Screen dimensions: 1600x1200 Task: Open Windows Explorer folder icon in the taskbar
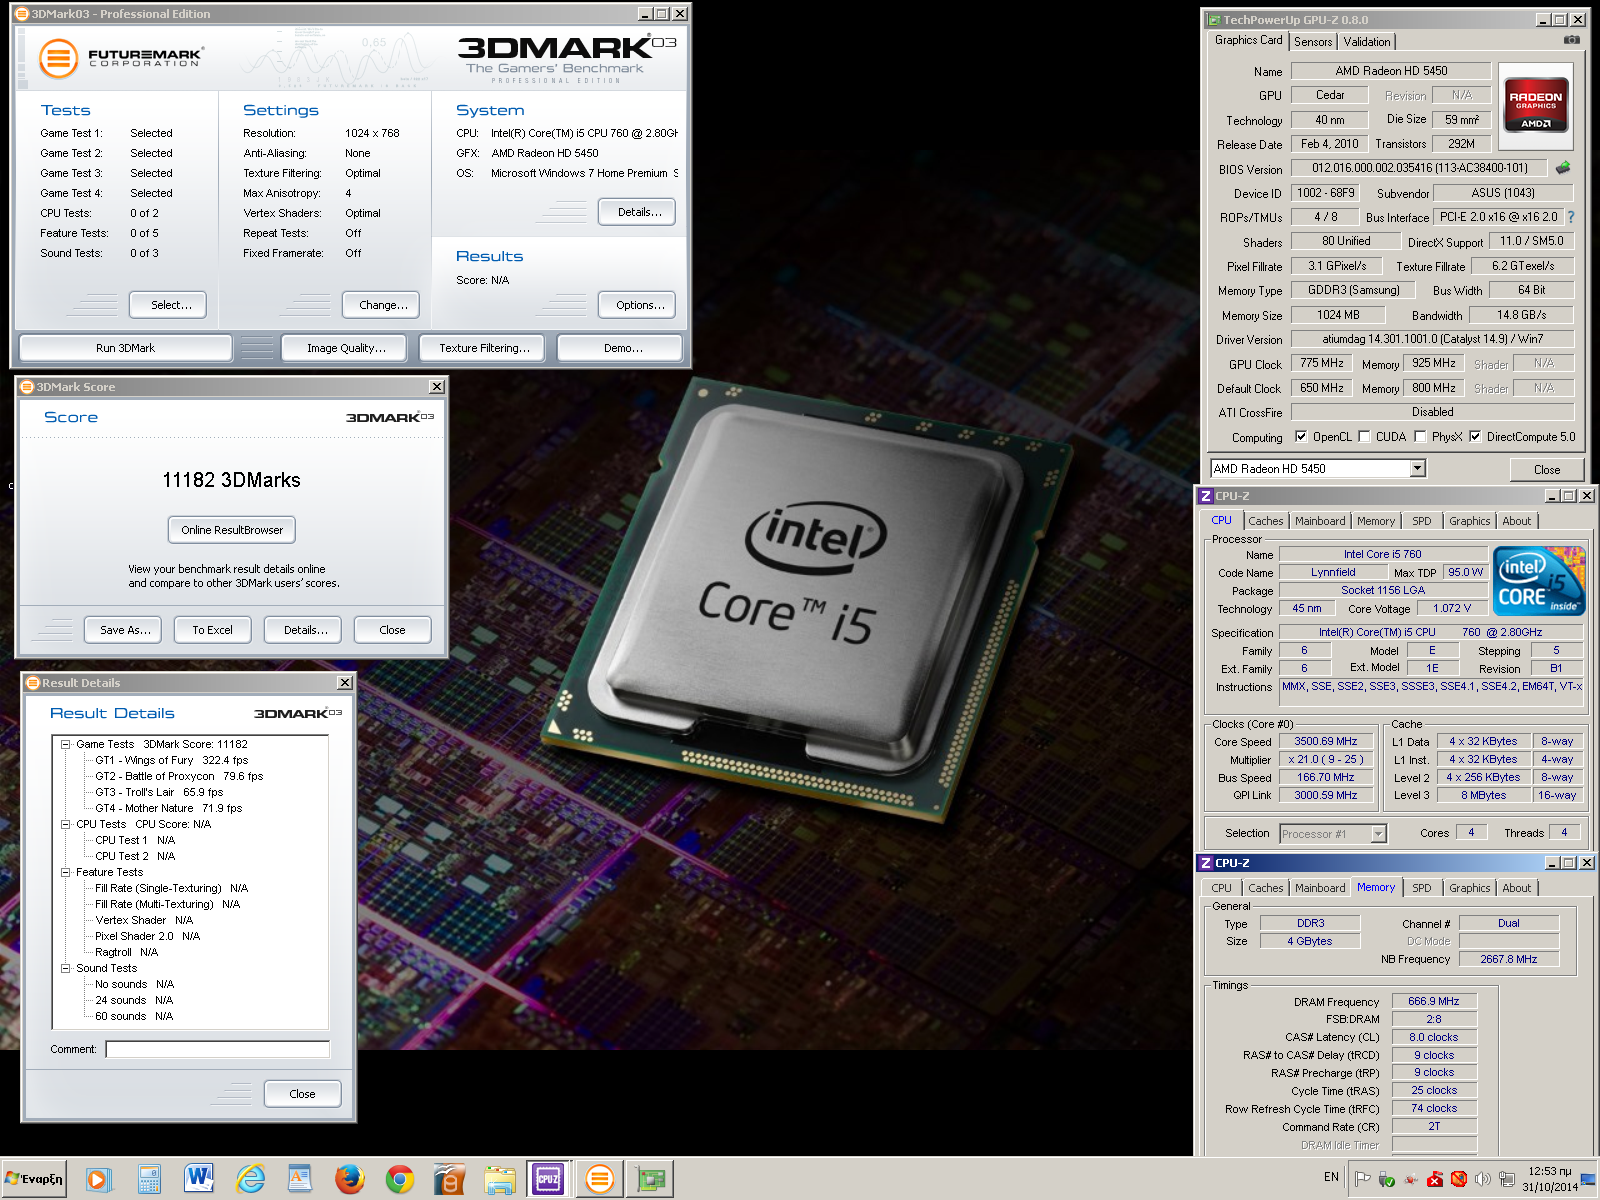[499, 1180]
